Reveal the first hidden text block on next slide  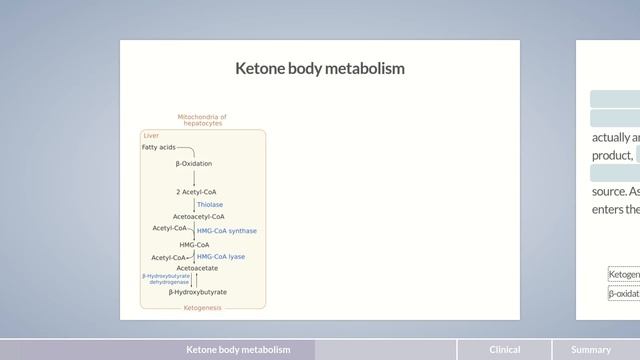pos(615,99)
